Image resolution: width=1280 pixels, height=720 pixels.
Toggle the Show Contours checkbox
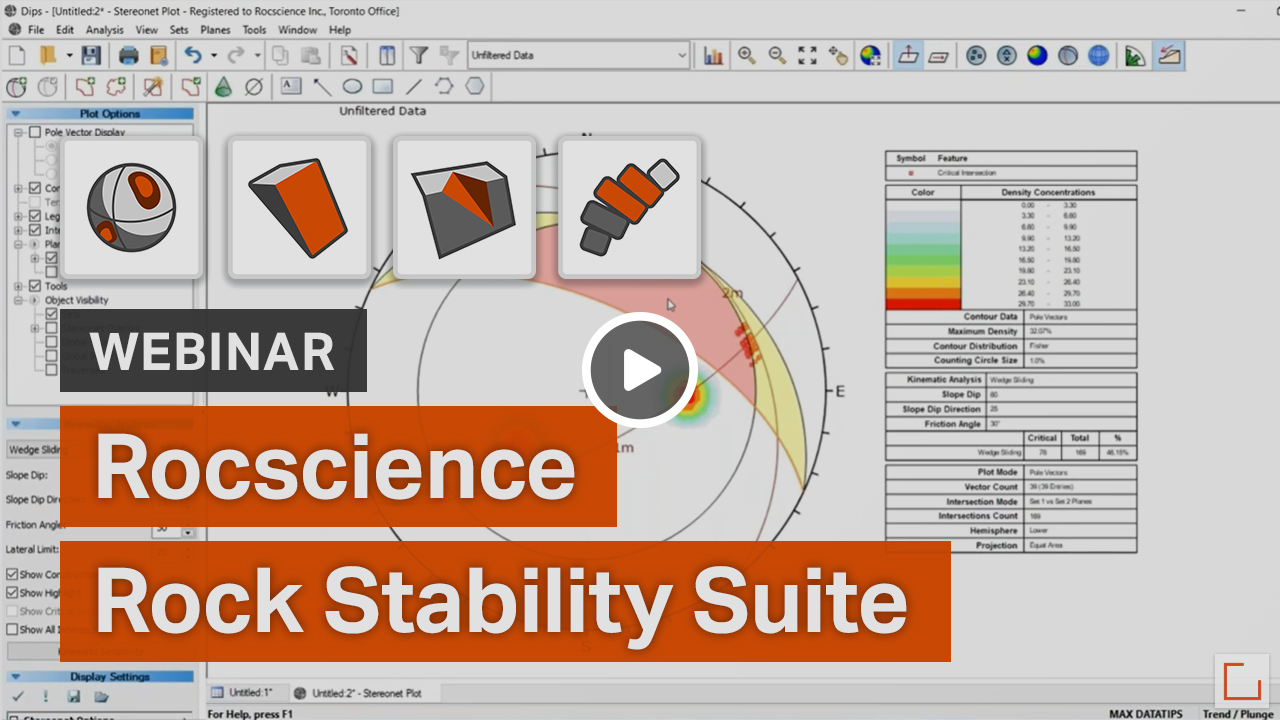(12, 575)
